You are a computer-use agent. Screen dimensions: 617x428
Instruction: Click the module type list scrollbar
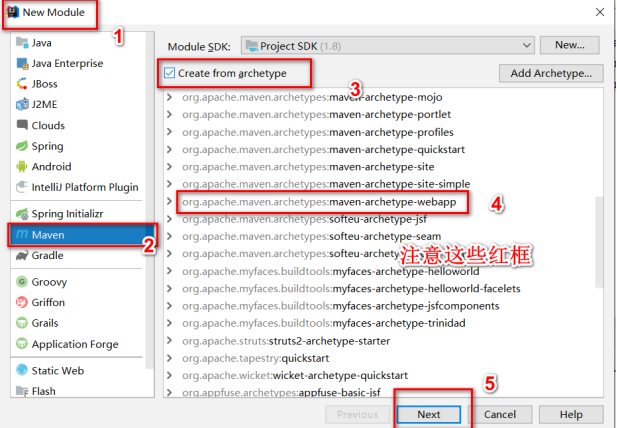pyautogui.click(x=150, y=201)
